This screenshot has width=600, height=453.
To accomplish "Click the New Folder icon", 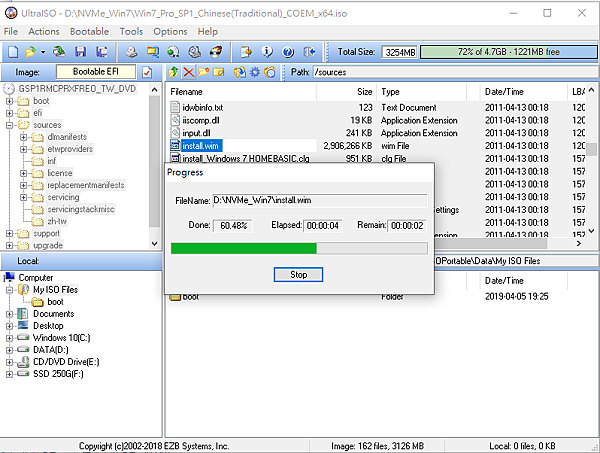I will [204, 72].
